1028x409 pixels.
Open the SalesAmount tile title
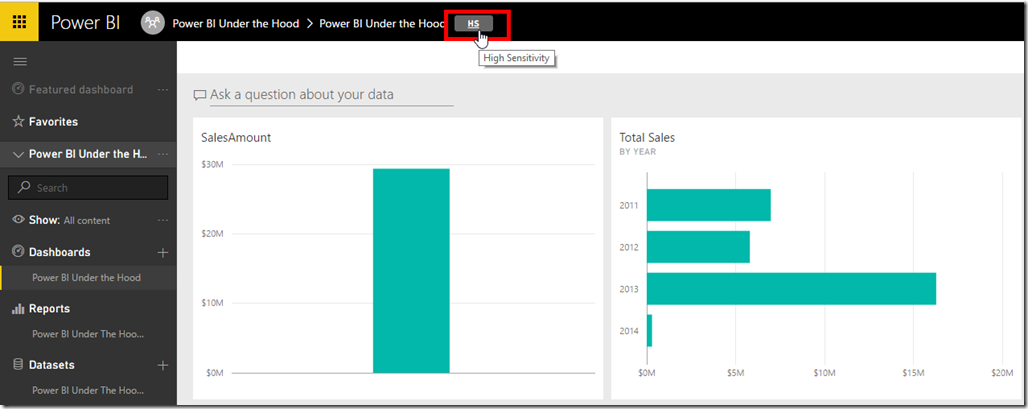coord(236,138)
